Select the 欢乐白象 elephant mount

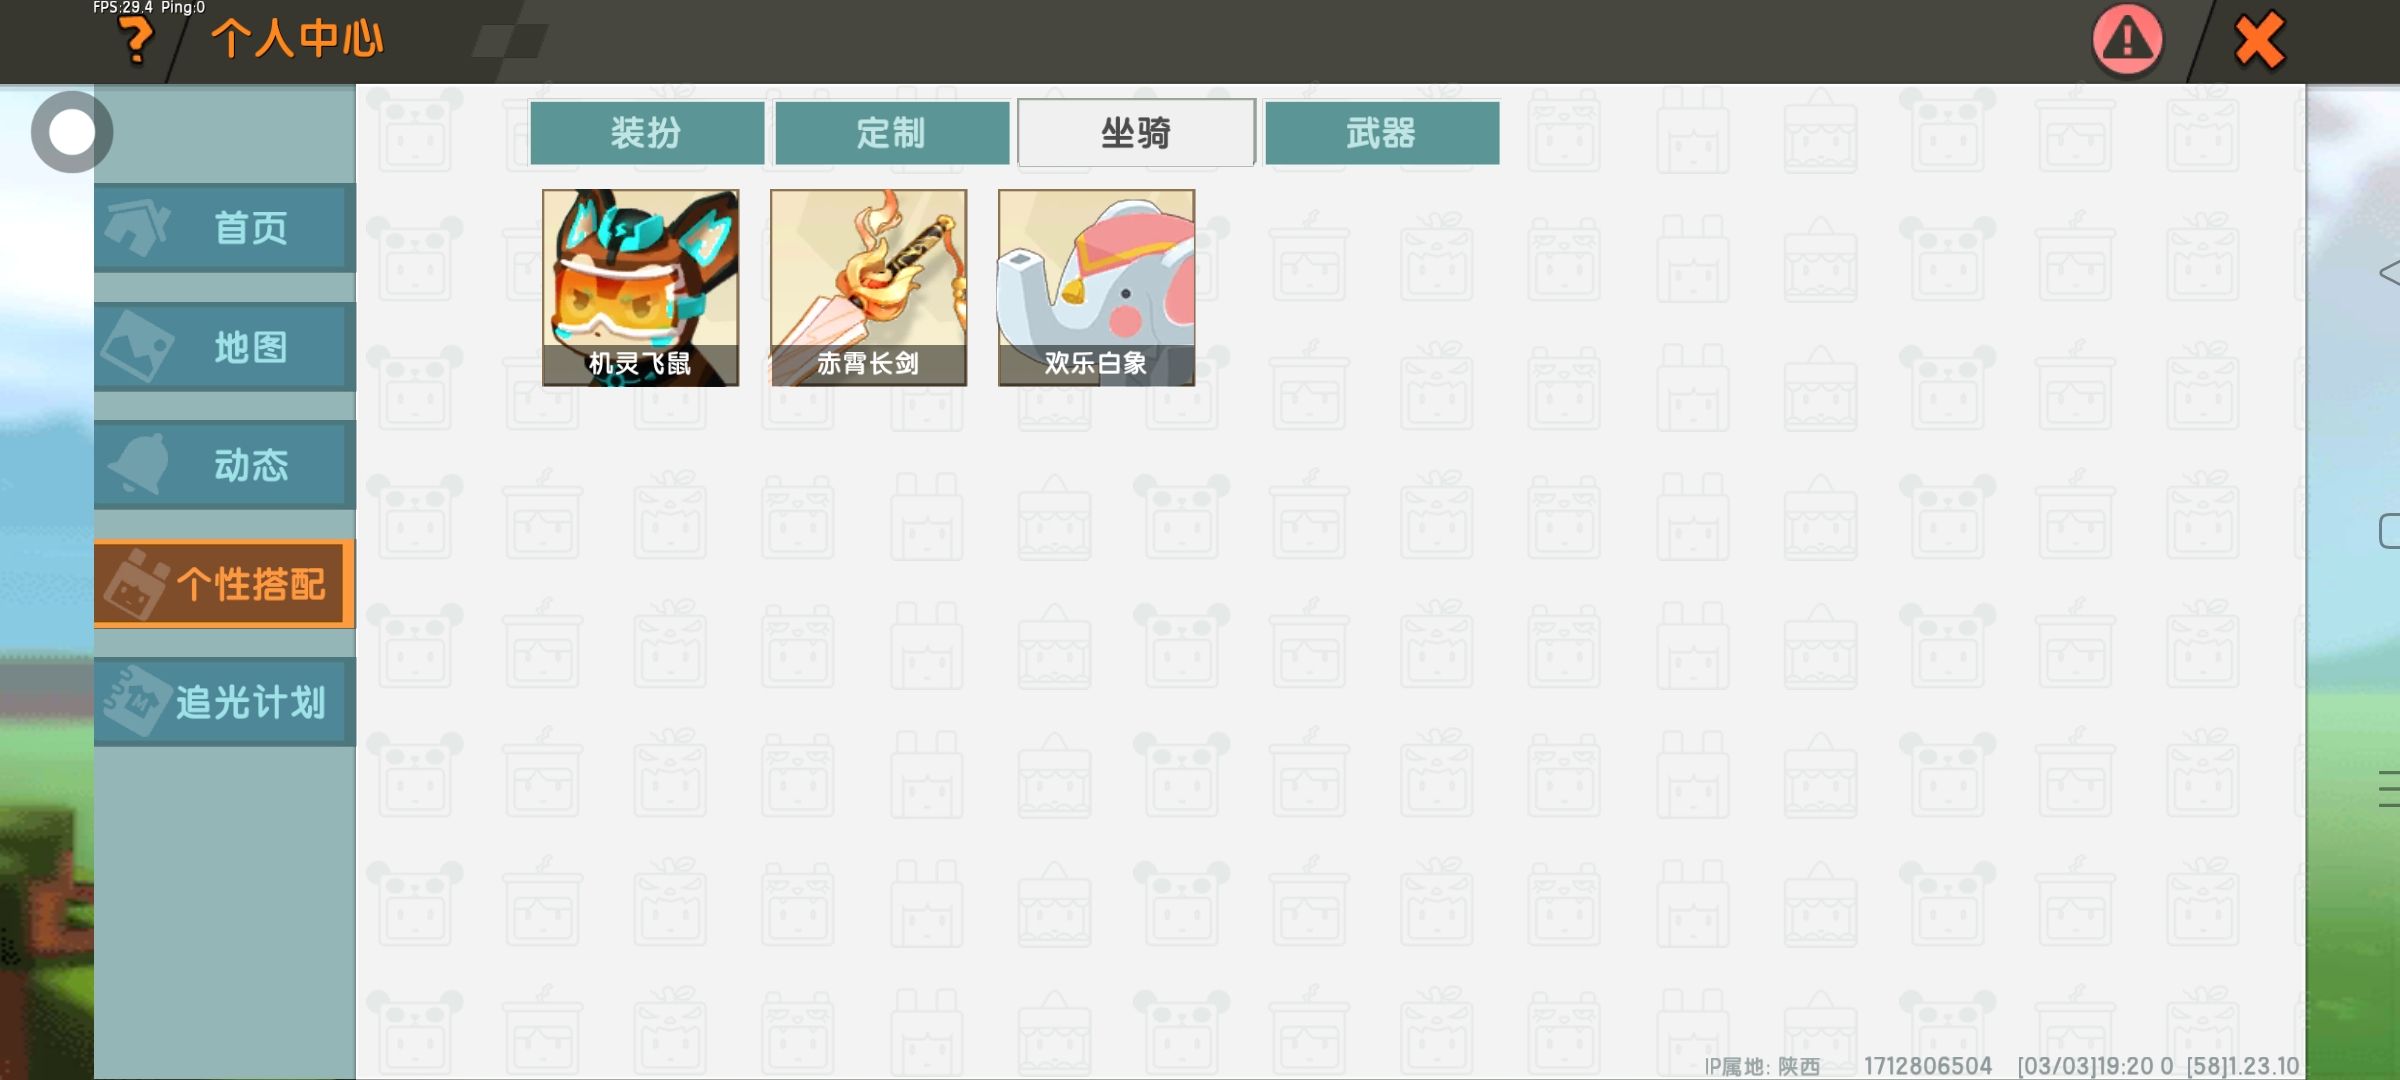point(1096,288)
